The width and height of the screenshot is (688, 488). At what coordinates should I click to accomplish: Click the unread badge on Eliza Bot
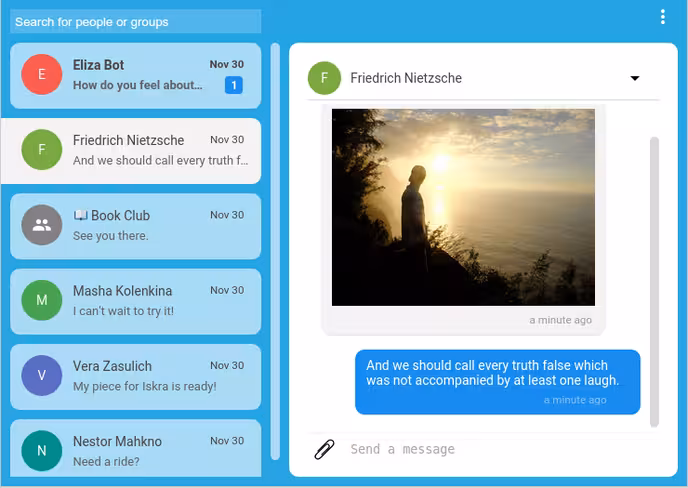[x=234, y=85]
